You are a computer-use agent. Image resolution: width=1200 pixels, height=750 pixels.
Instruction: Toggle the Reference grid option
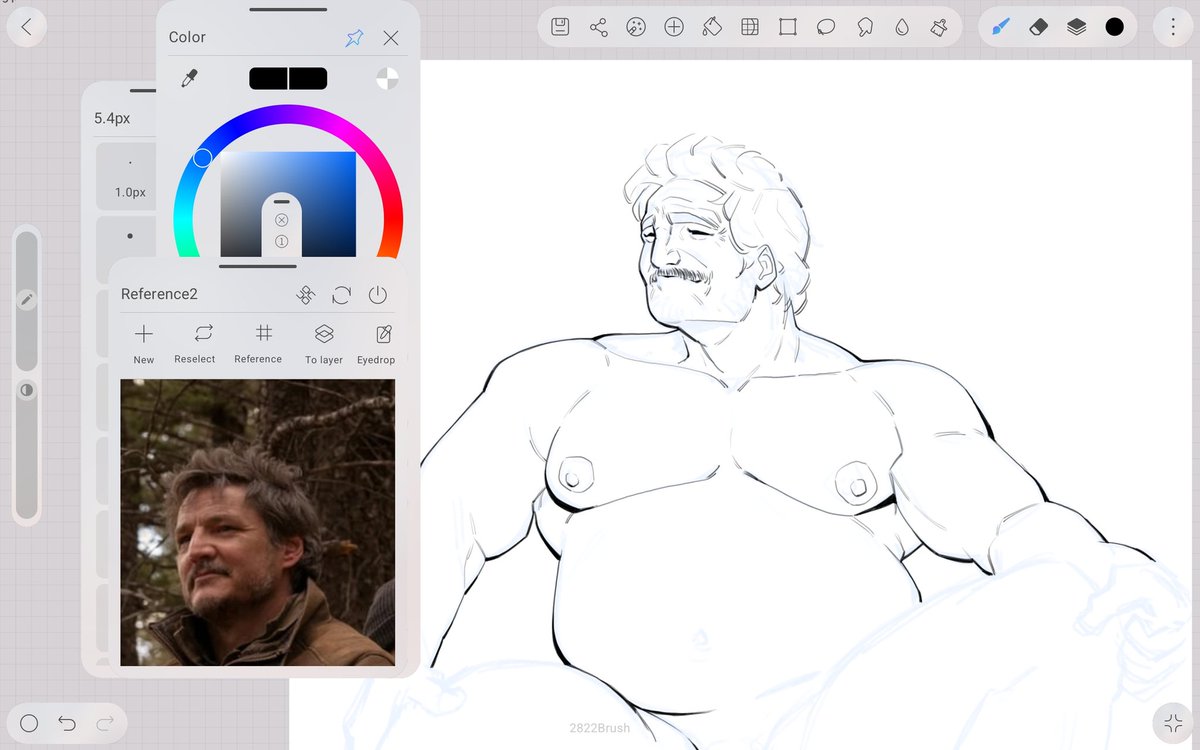click(x=258, y=343)
